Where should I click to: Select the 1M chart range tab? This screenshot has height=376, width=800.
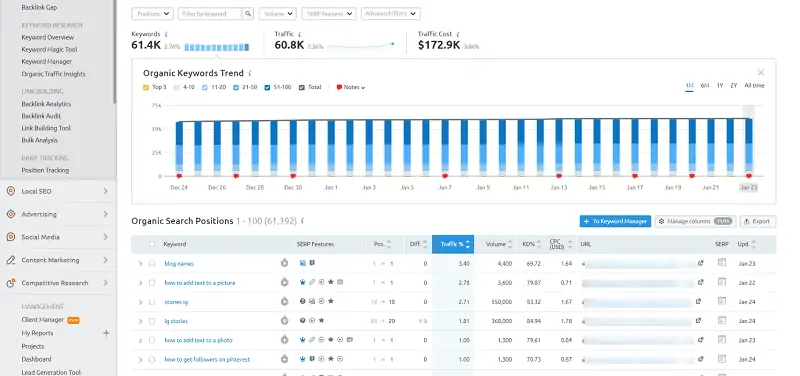[689, 86]
